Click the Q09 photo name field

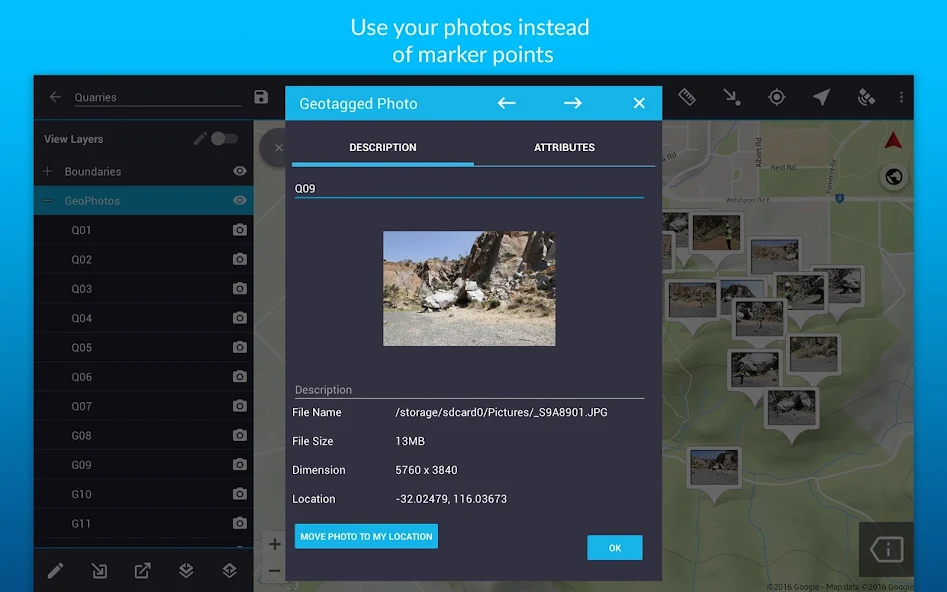pos(468,188)
